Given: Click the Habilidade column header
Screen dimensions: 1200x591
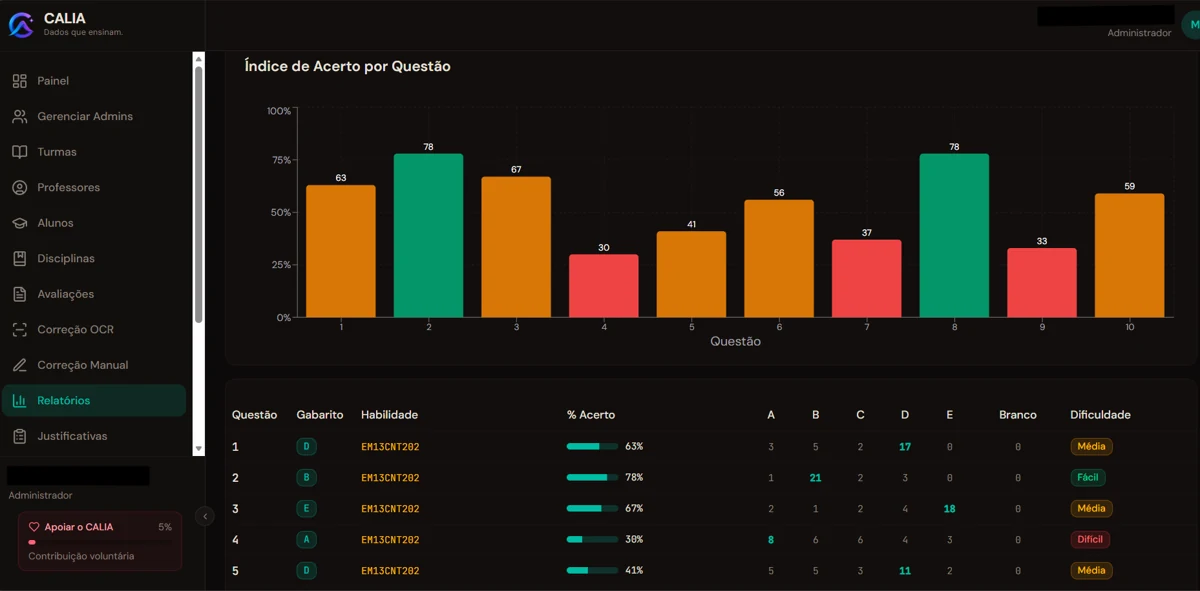Looking at the screenshot, I should pos(389,415).
